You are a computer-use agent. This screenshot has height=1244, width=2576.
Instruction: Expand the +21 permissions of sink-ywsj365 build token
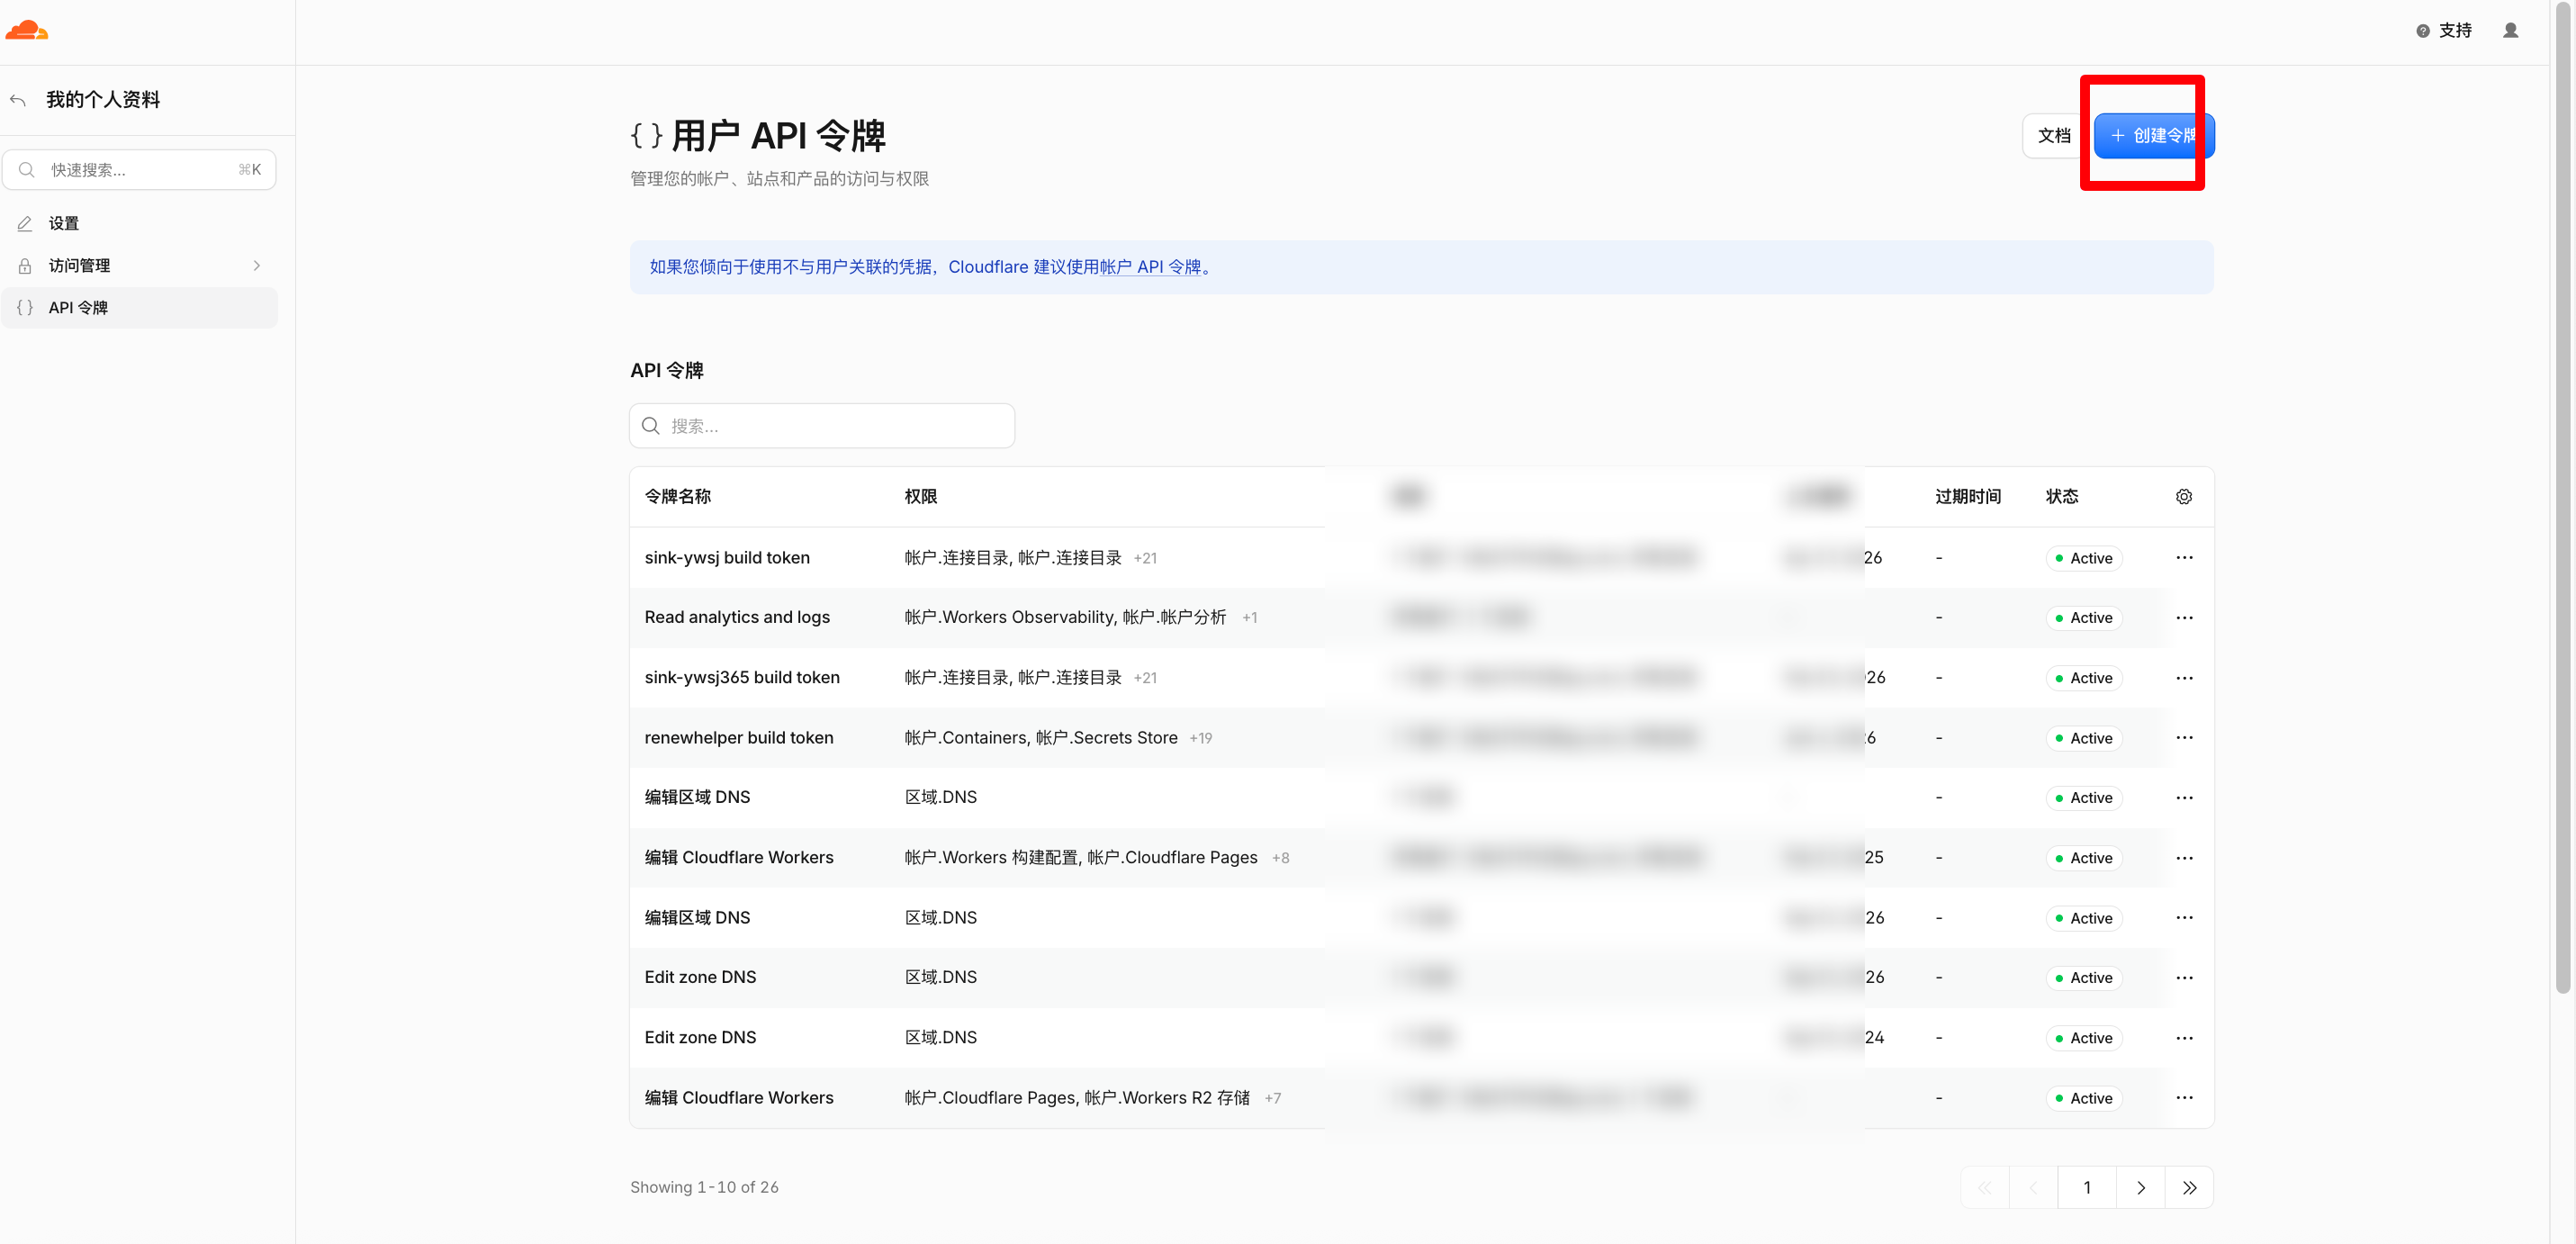pyautogui.click(x=1145, y=678)
